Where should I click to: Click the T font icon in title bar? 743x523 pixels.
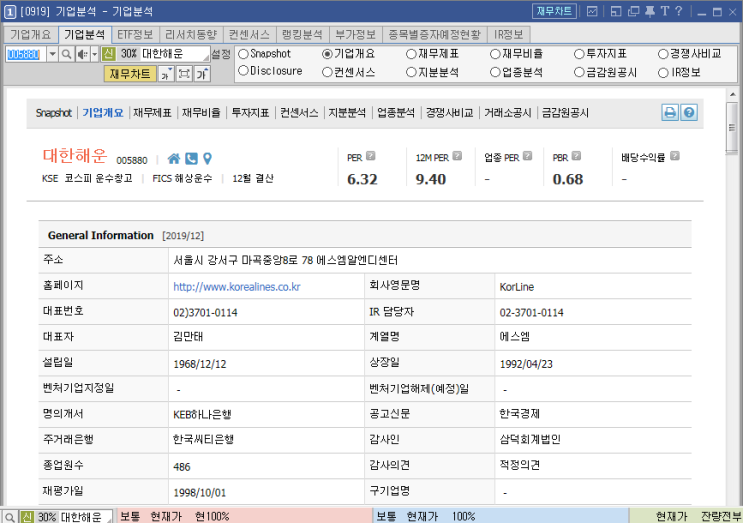point(665,11)
